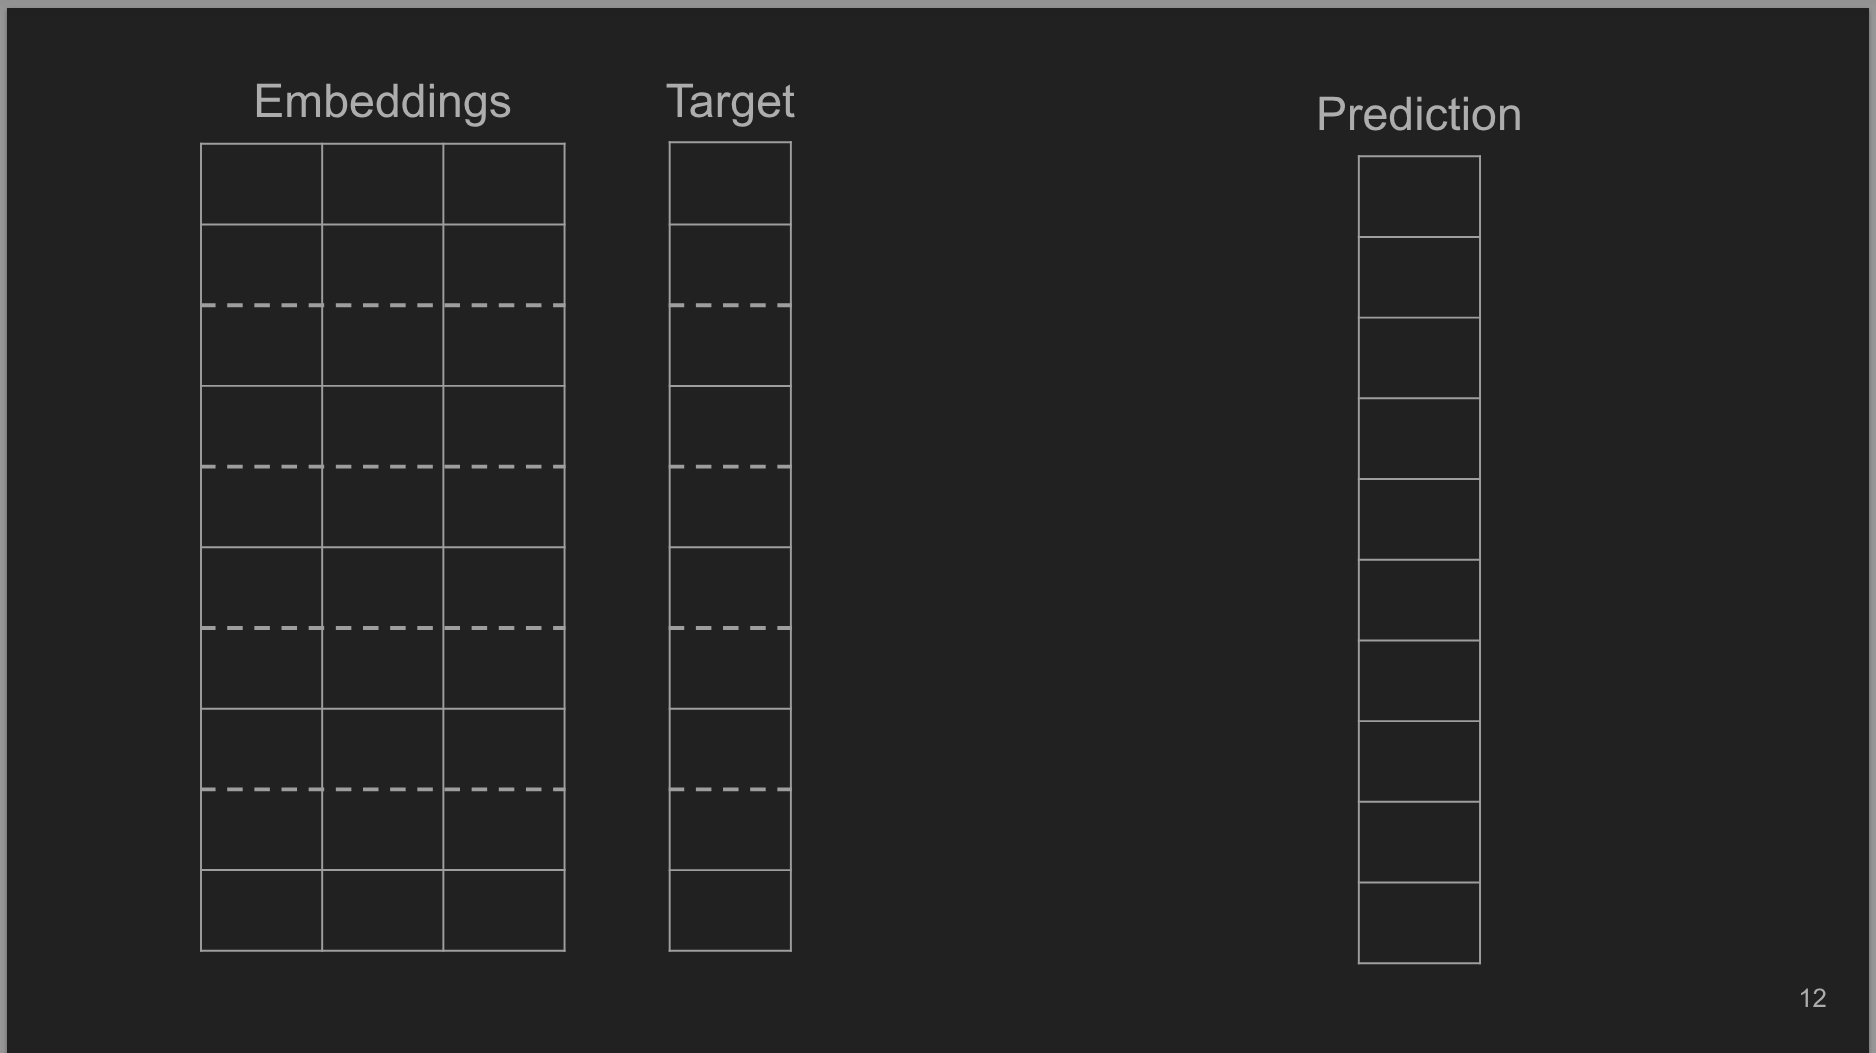Click ninth cell of the Prediction column
Viewport: 1876px width, 1053px height.
[1419, 842]
